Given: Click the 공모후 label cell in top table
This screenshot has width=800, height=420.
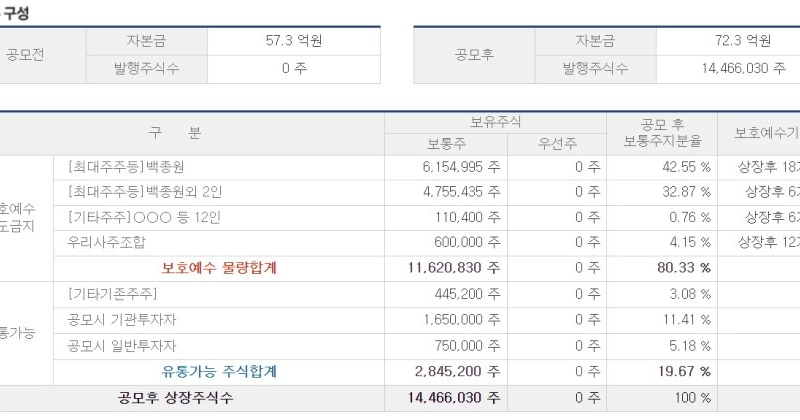Looking at the screenshot, I should 474,55.
